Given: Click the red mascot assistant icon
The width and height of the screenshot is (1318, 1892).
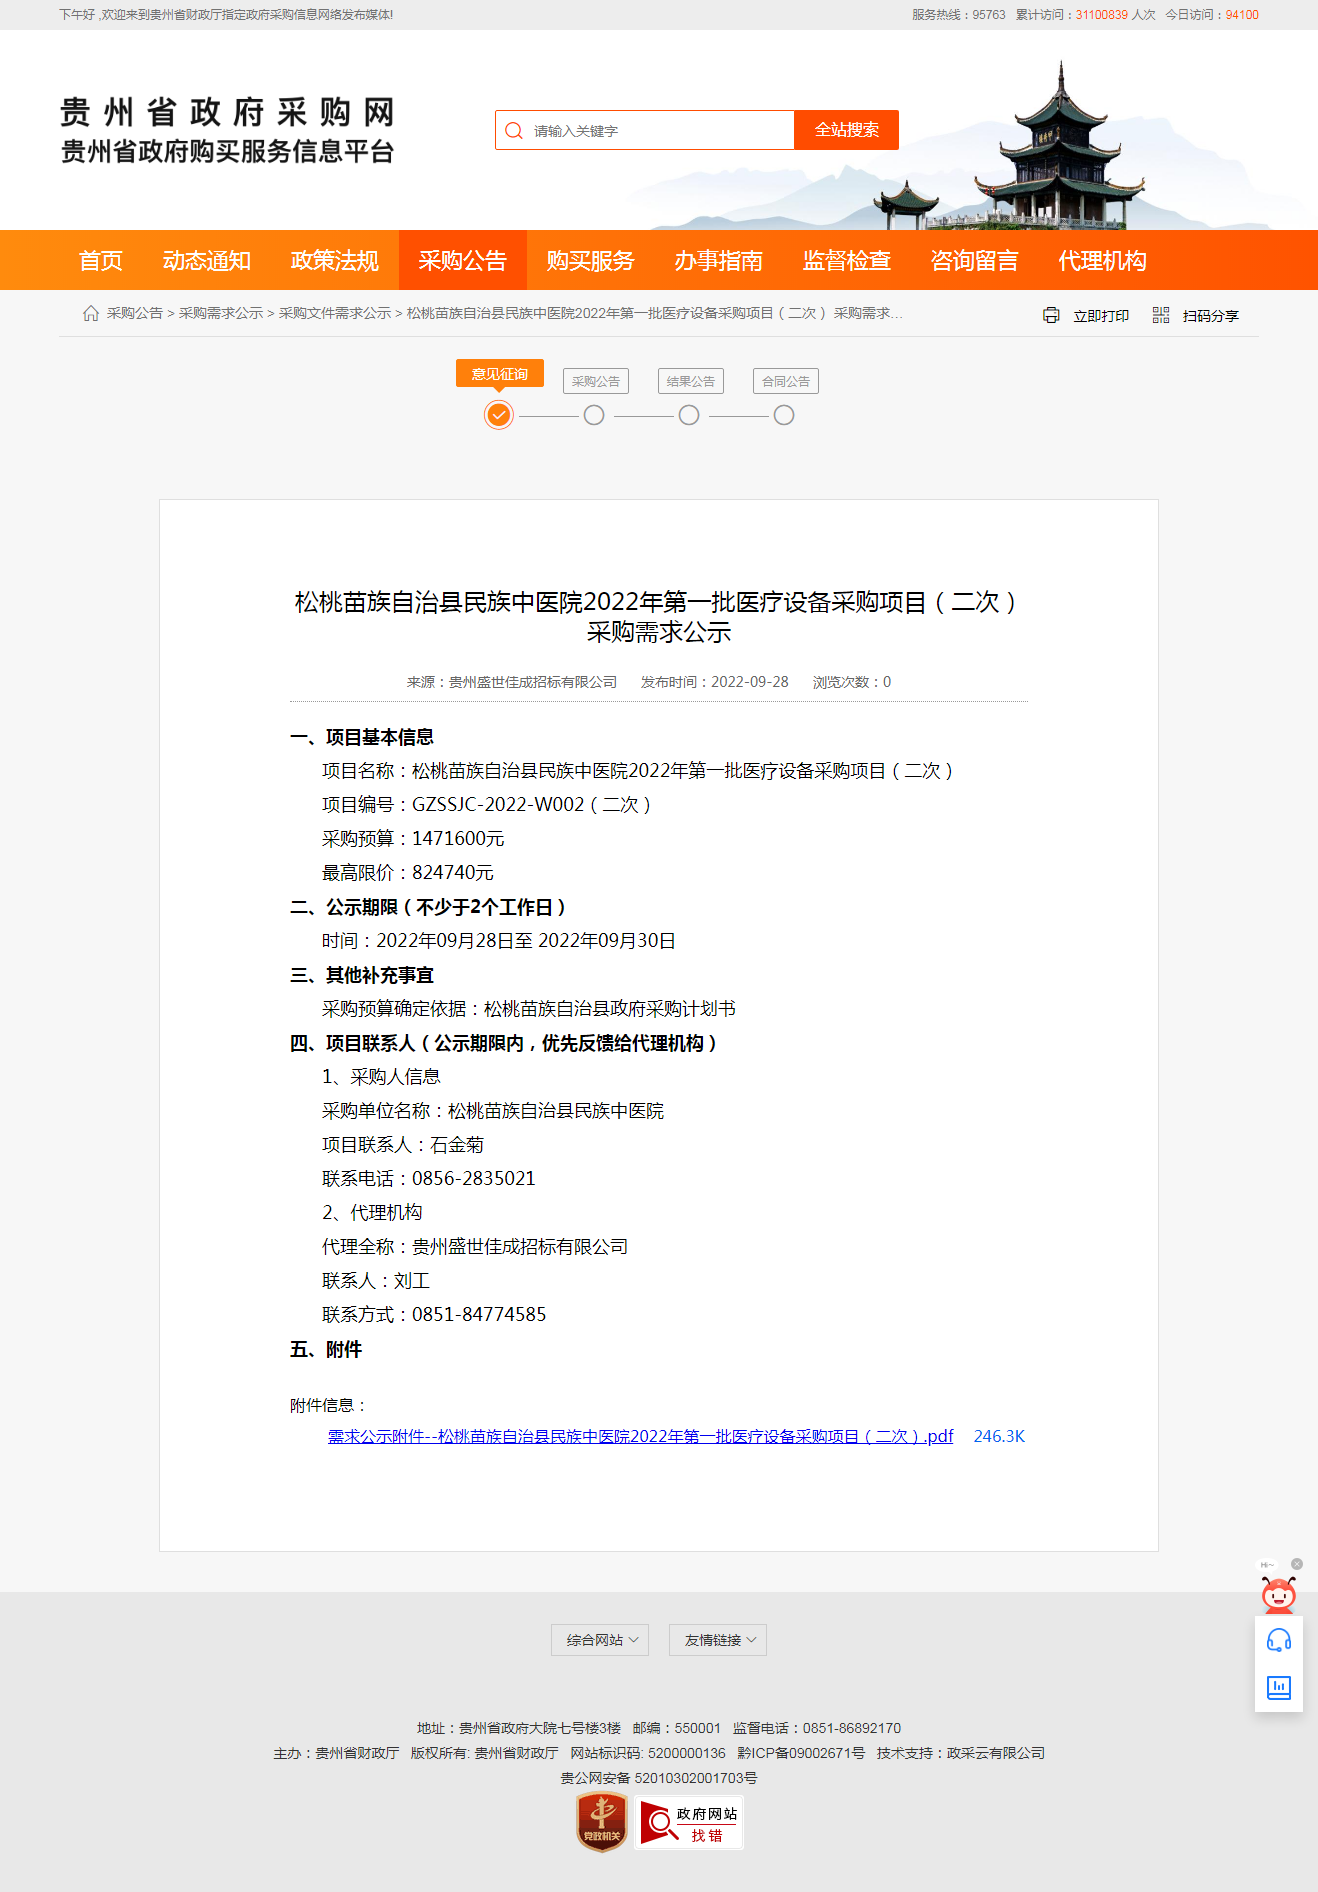Looking at the screenshot, I should [1279, 1594].
